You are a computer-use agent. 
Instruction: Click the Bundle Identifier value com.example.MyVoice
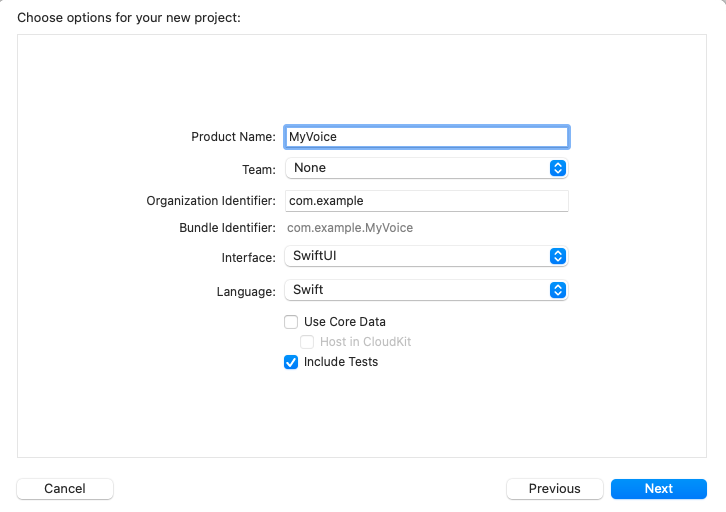[x=350, y=228]
